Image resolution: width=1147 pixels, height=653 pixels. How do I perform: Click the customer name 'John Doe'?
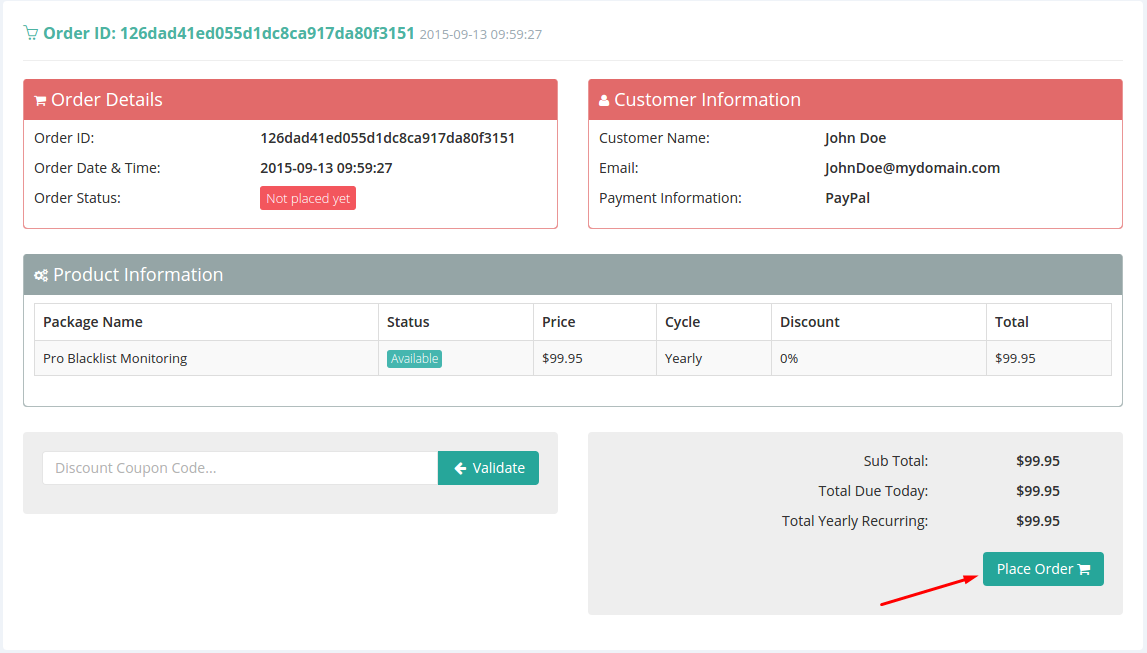click(855, 138)
